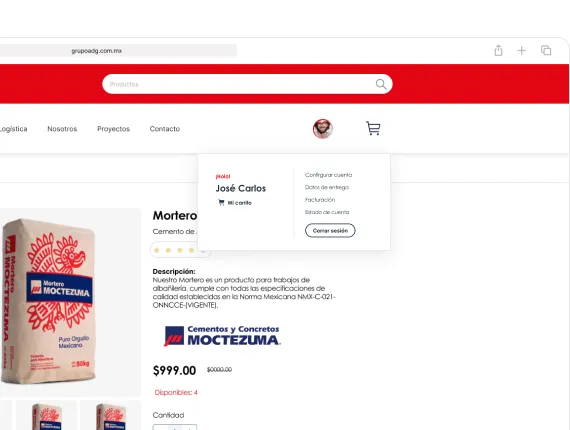Viewport: 570px width, 430px height.
Task: Click the Mi carrito cart link
Action: pyautogui.click(x=235, y=203)
